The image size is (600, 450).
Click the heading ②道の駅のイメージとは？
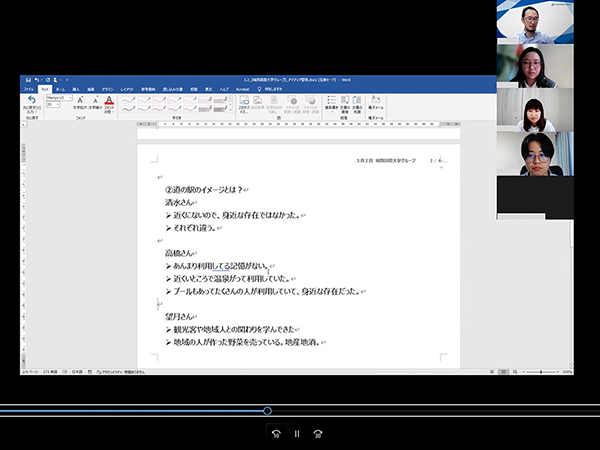(204, 190)
